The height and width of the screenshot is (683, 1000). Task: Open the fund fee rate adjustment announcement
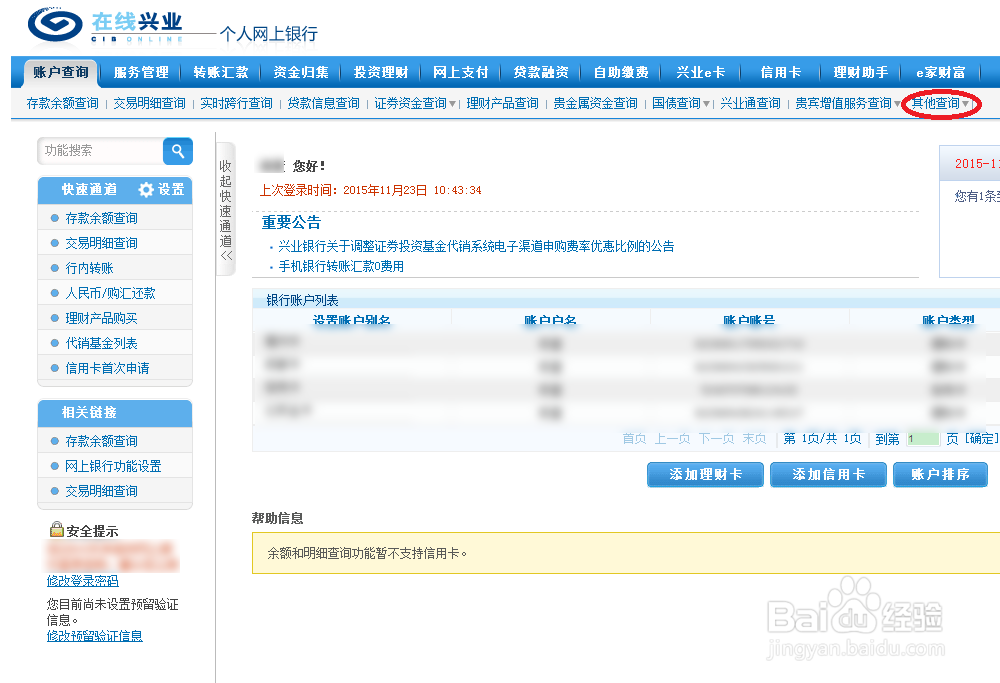coord(476,246)
